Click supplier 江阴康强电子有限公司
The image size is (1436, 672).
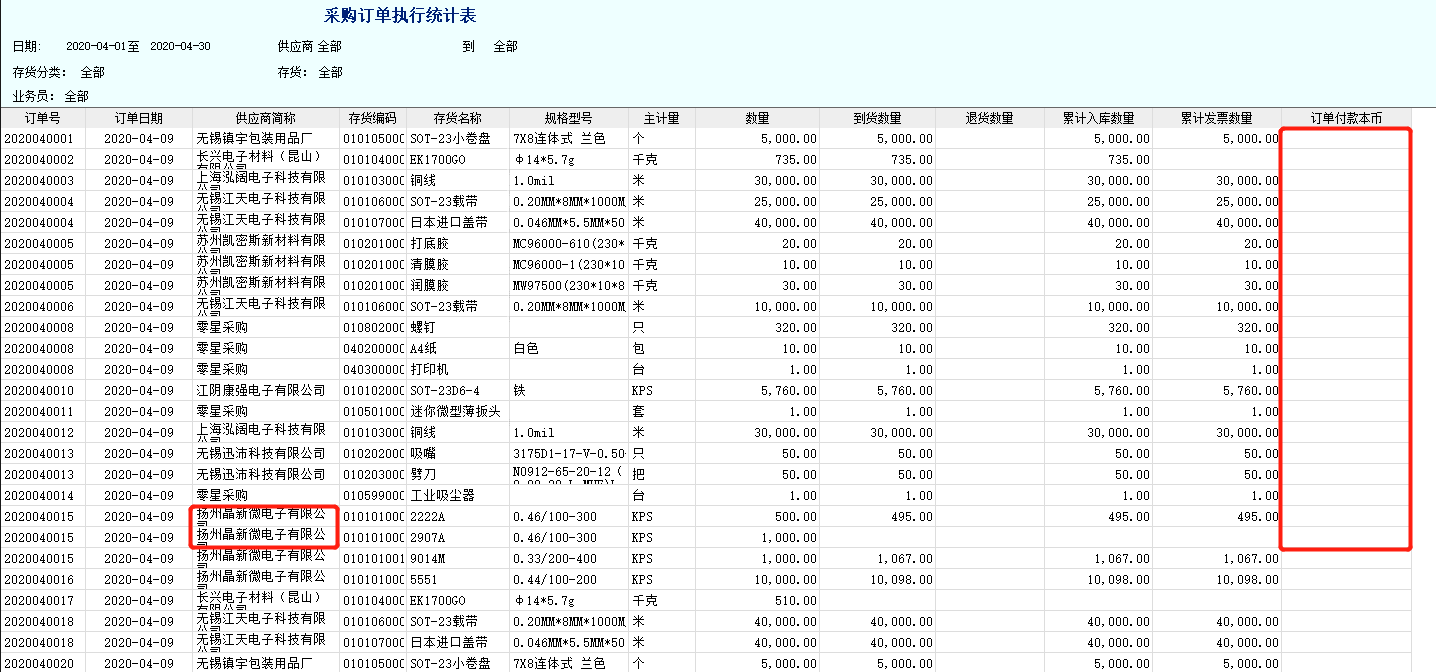pos(261,391)
